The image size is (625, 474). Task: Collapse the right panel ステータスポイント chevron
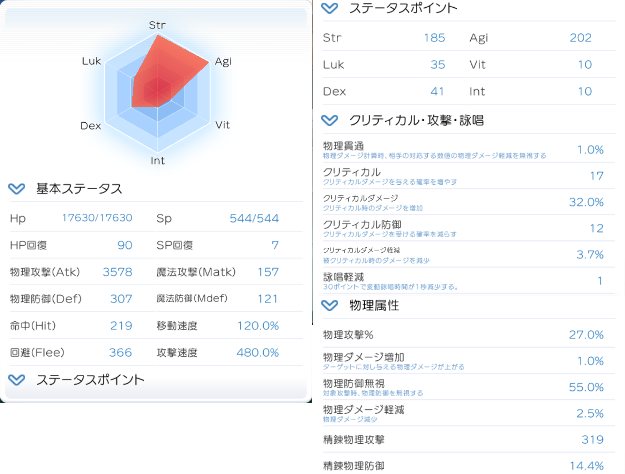330,8
